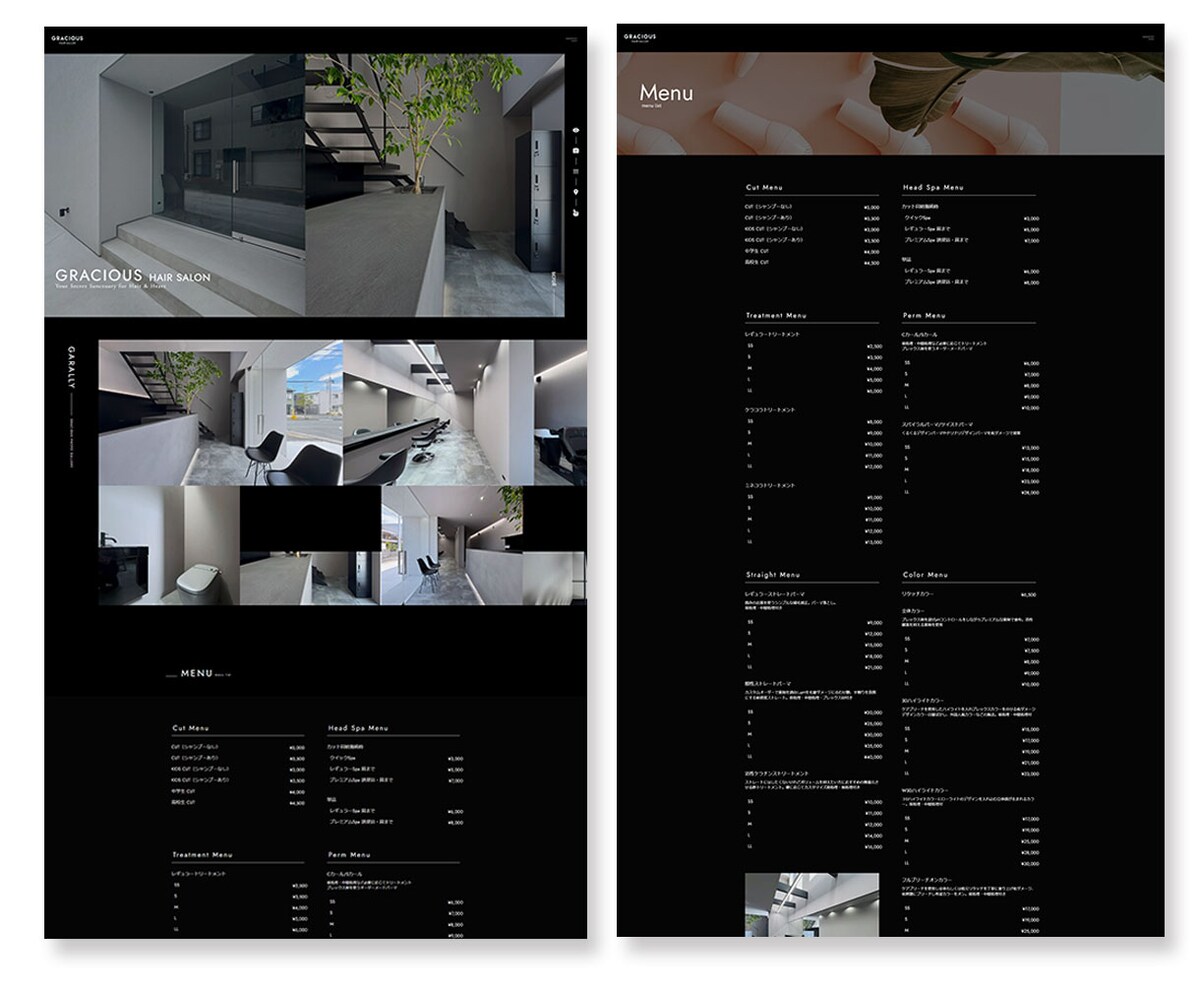
Task: Open gallery photo with staircase and tree
Action: [220, 413]
